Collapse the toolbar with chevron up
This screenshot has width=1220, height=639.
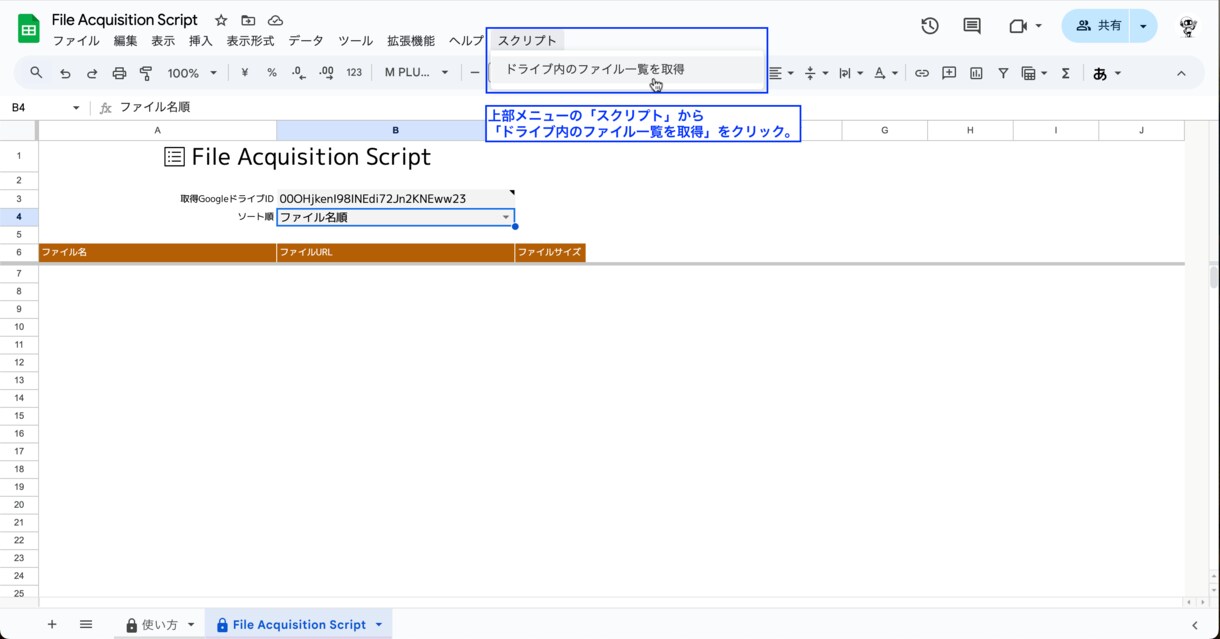[x=1181, y=73]
